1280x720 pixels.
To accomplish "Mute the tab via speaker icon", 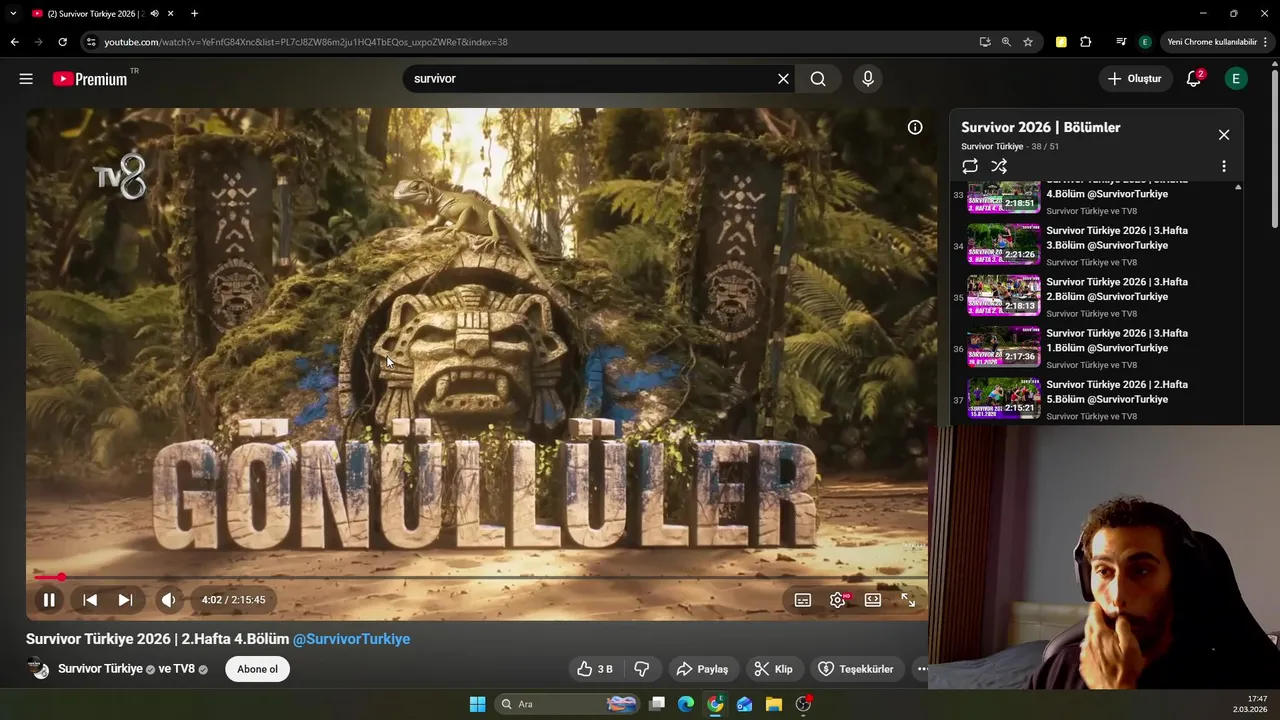I will coord(154,13).
